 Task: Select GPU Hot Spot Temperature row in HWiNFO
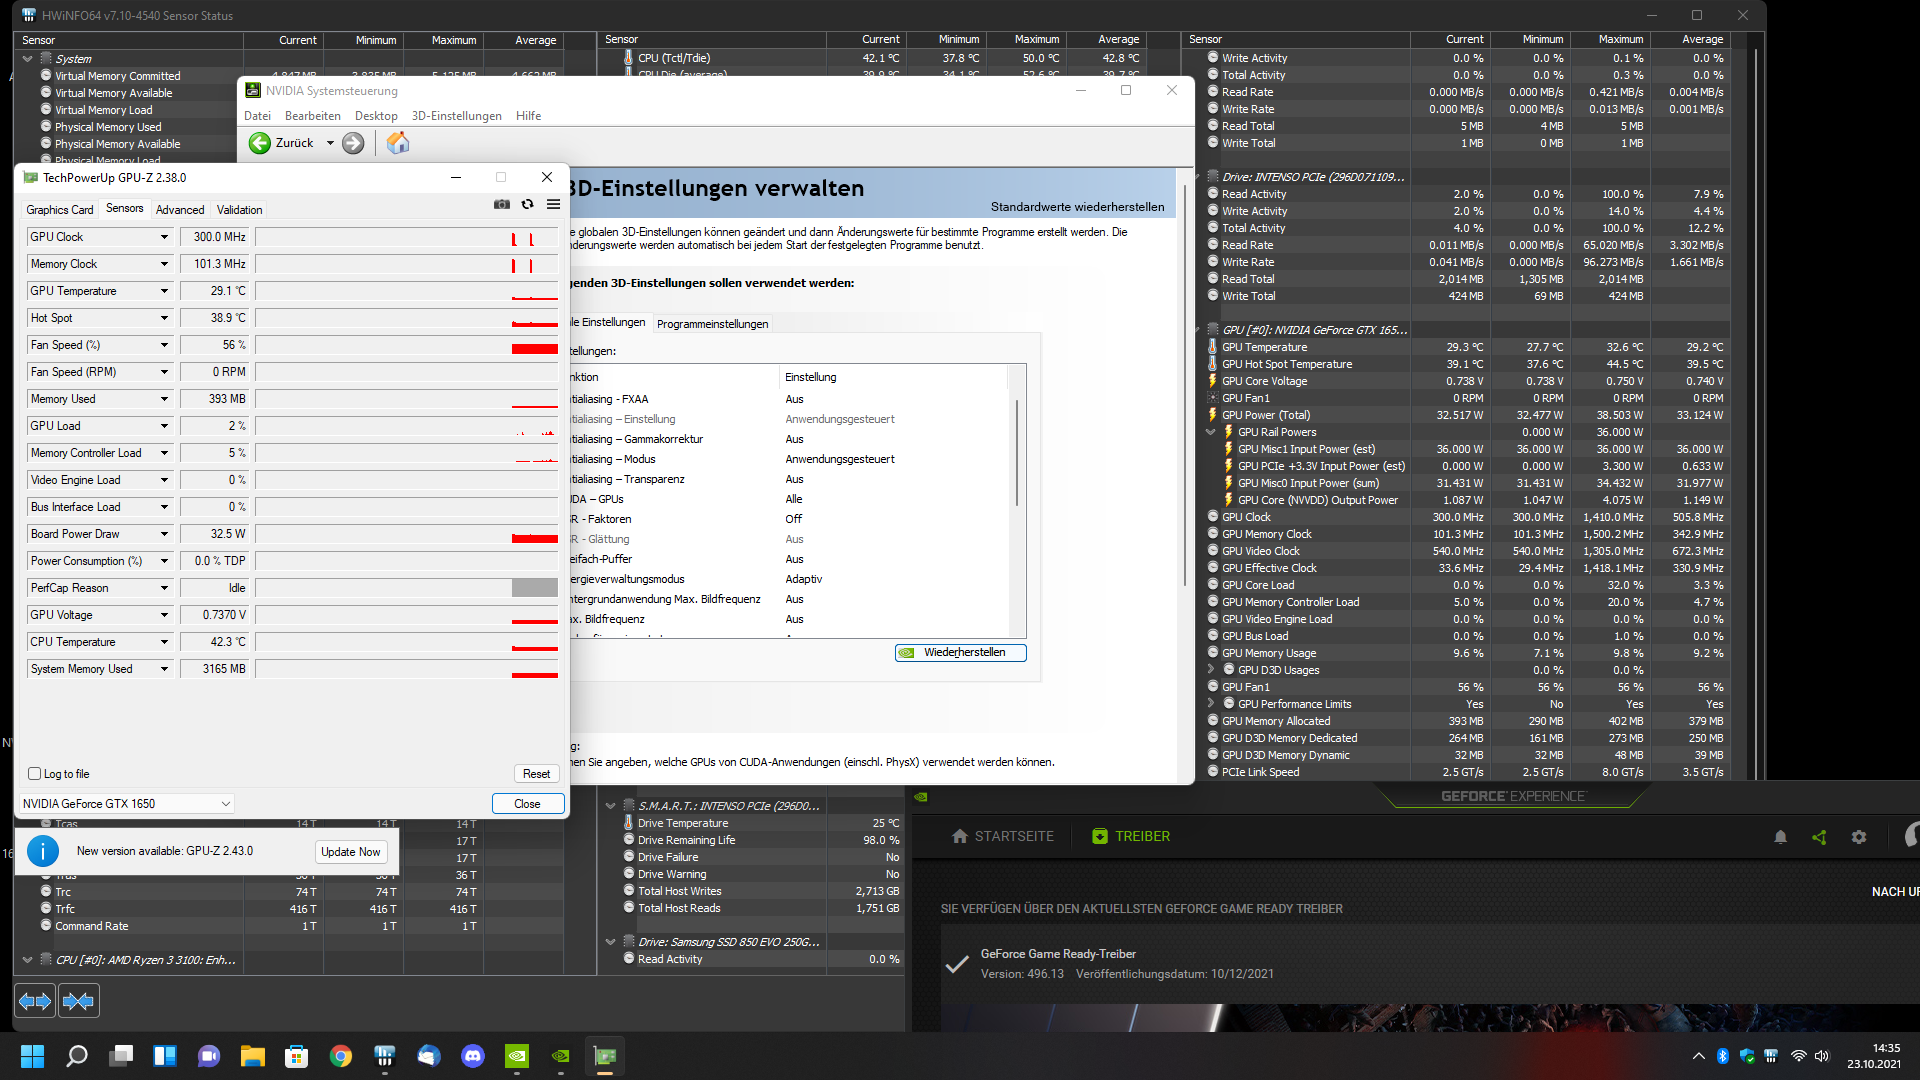click(x=1466, y=364)
